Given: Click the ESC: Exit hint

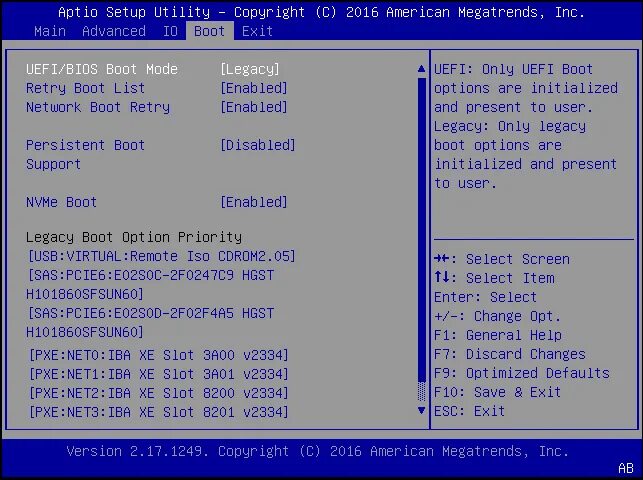Looking at the screenshot, I should 470,411.
